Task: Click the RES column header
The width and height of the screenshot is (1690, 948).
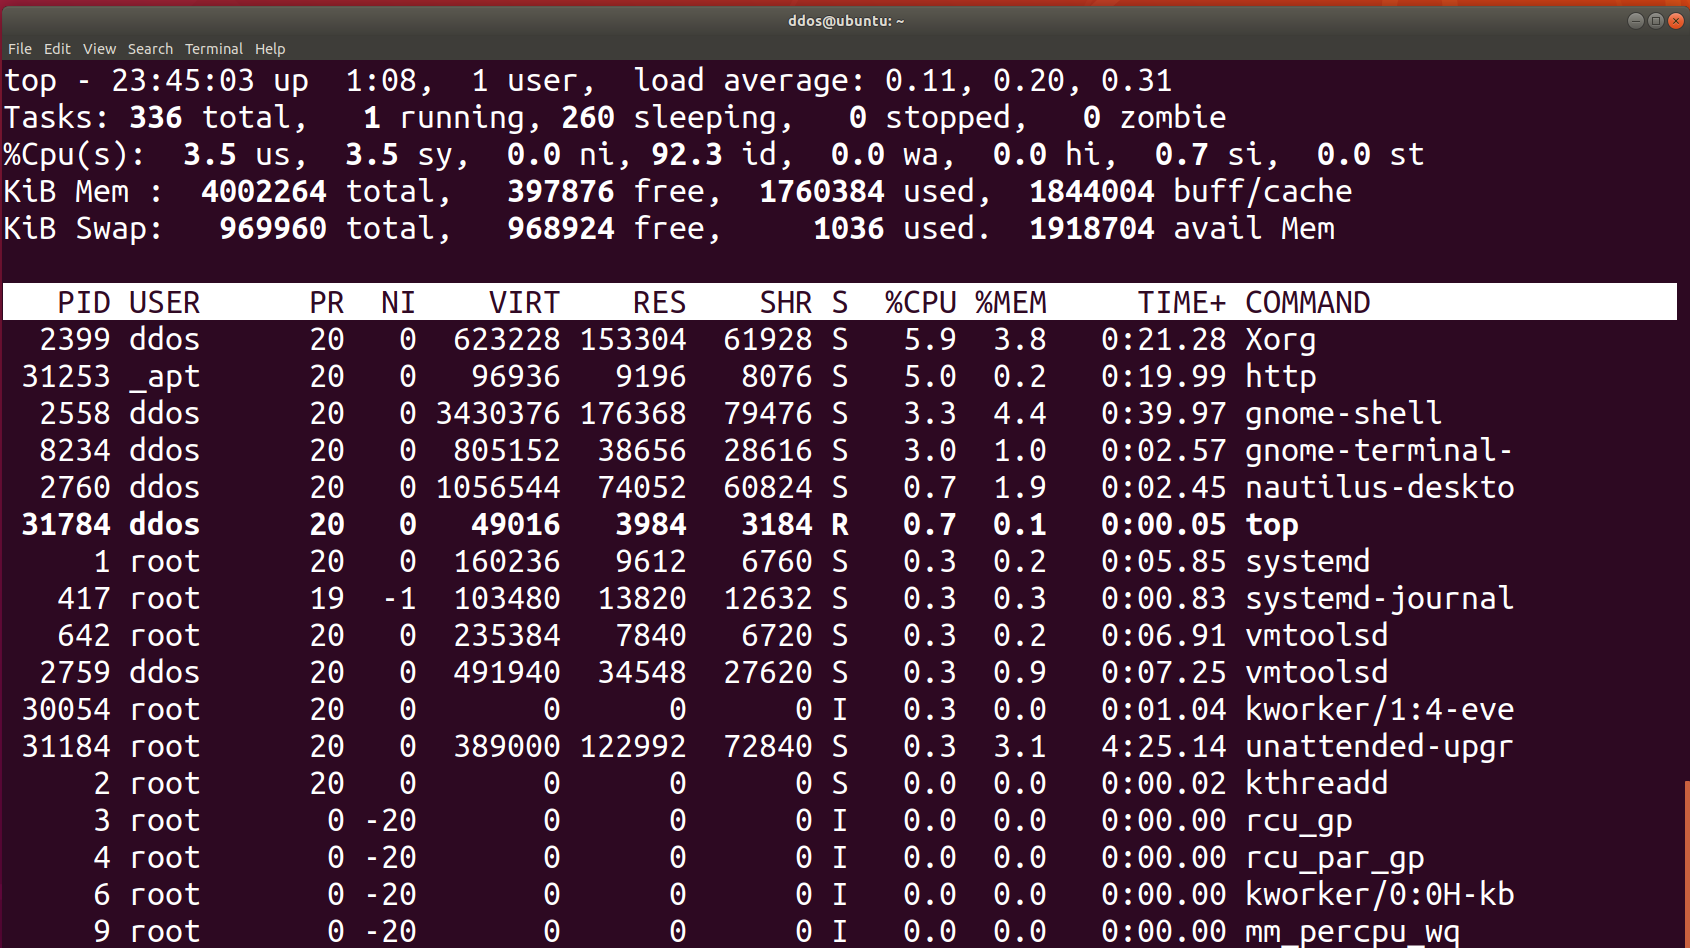Action: (660, 302)
